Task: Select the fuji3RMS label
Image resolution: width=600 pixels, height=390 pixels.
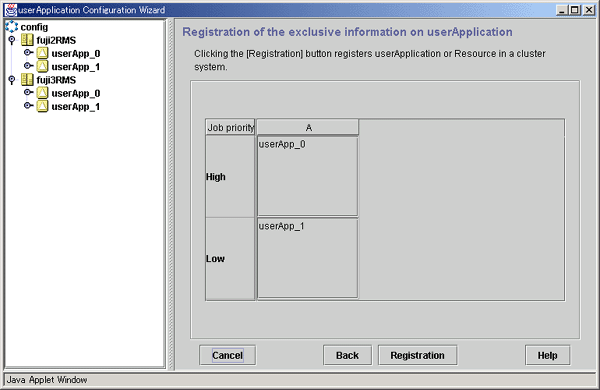Action: (56, 80)
